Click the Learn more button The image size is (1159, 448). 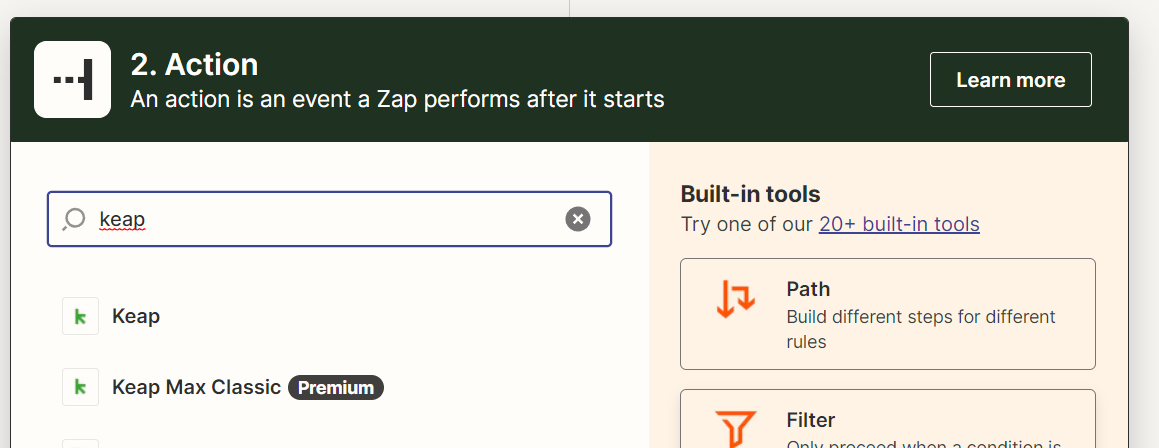click(1010, 79)
